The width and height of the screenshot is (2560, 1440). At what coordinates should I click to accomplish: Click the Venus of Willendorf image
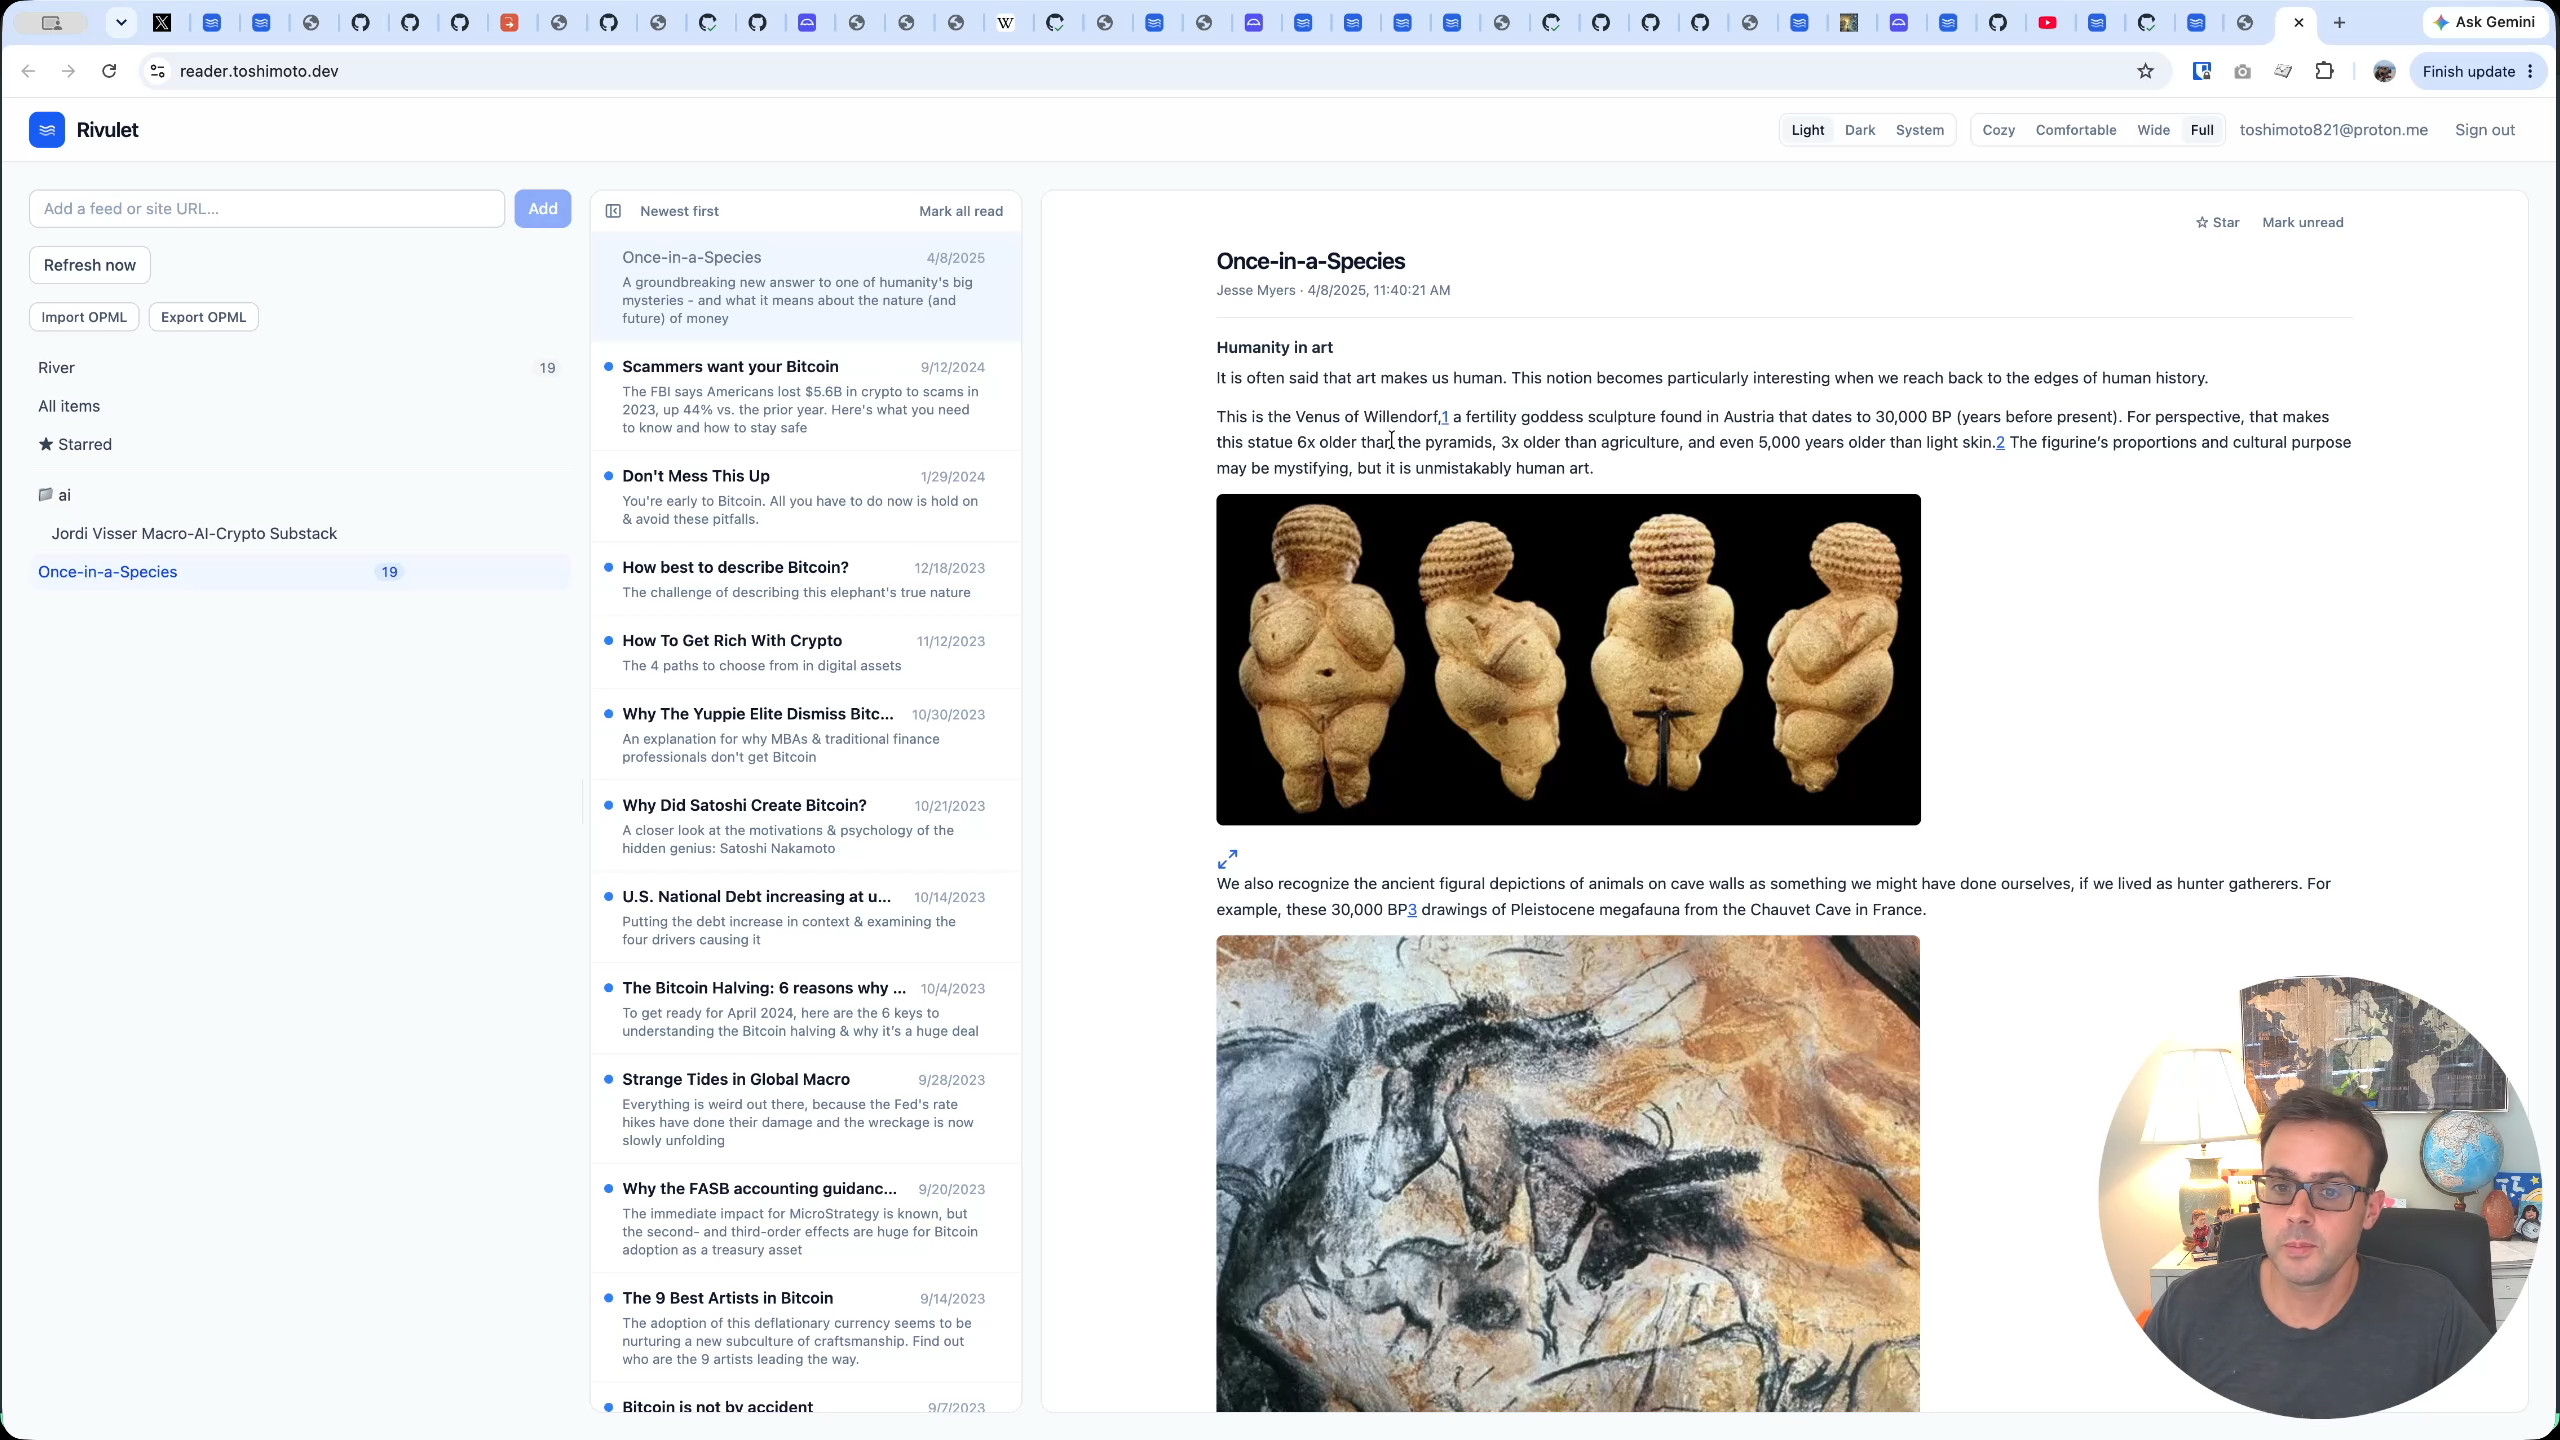click(1568, 660)
